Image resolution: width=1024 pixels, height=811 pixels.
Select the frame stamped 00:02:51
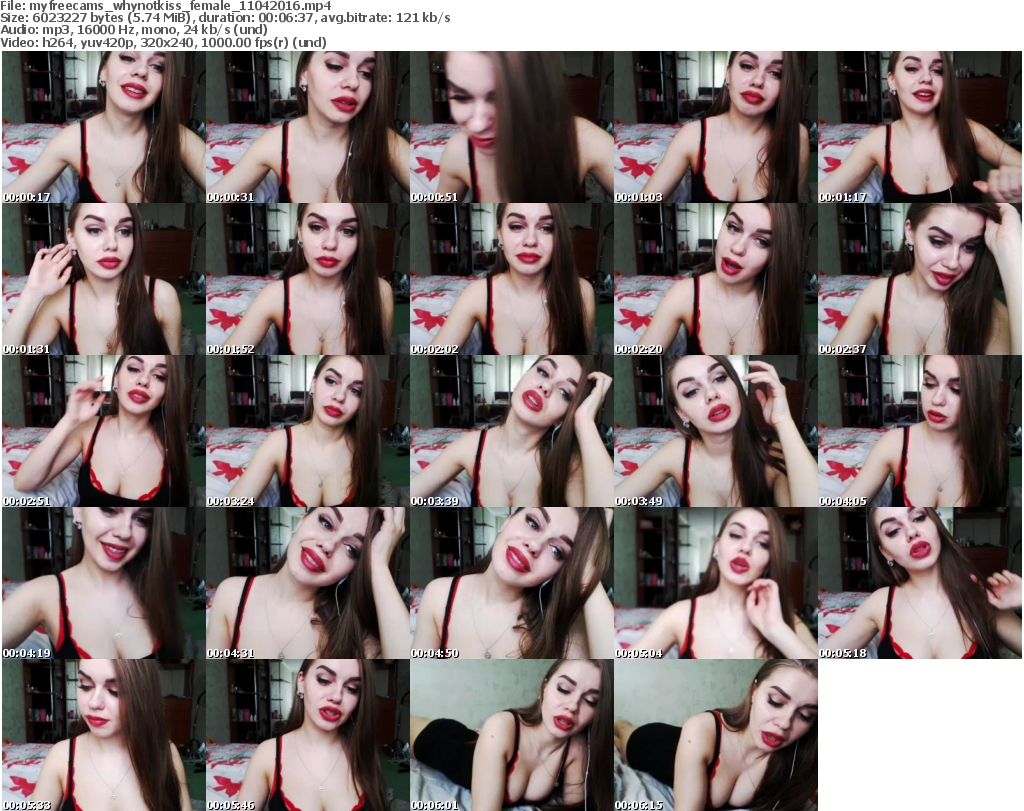click(104, 432)
